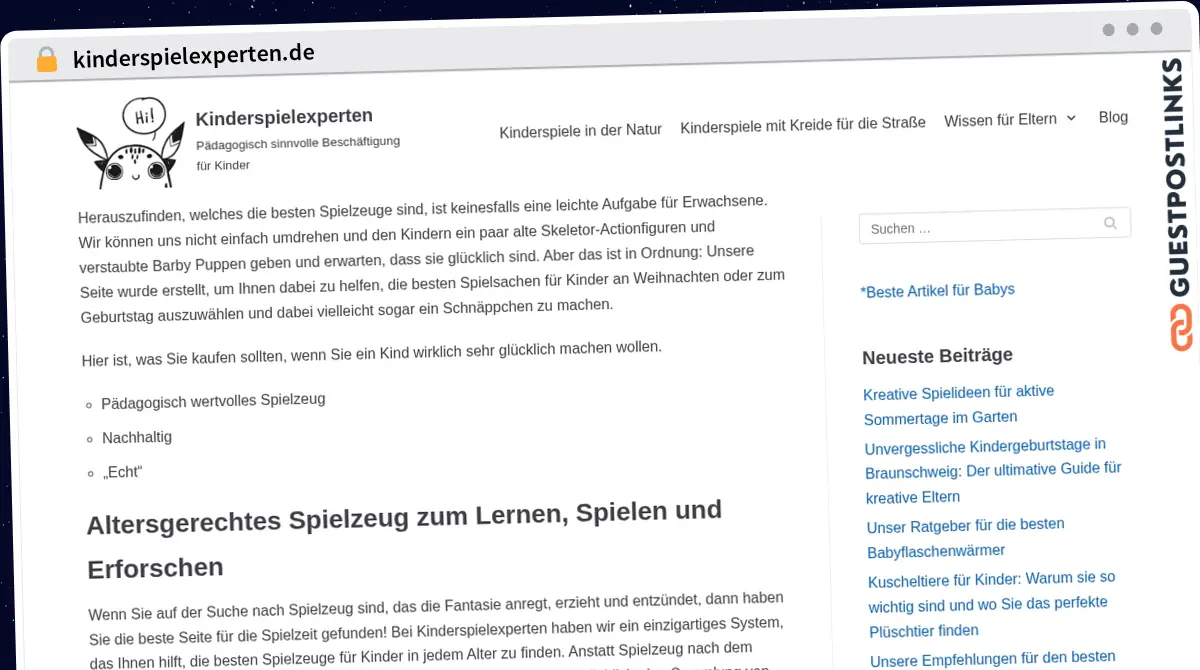Open Kinderspiele in der Natur menu
Viewport: 1200px width, 670px height.
coord(580,131)
